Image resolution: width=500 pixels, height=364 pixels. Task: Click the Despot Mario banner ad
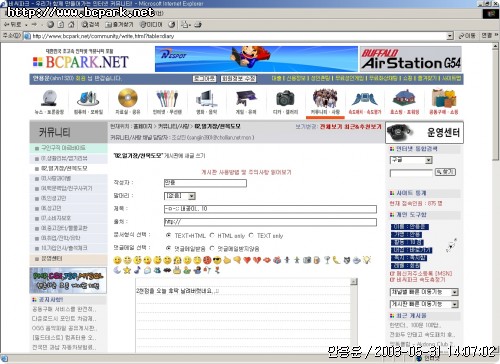click(256, 59)
